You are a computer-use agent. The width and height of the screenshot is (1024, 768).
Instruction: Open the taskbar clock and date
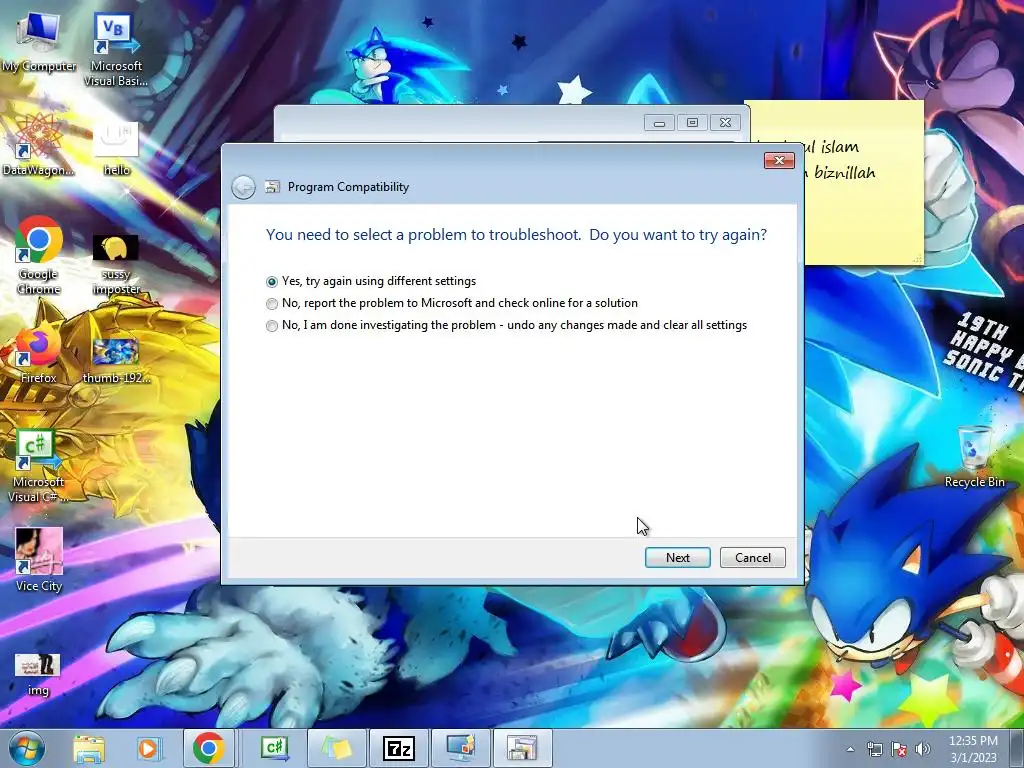pos(973,749)
